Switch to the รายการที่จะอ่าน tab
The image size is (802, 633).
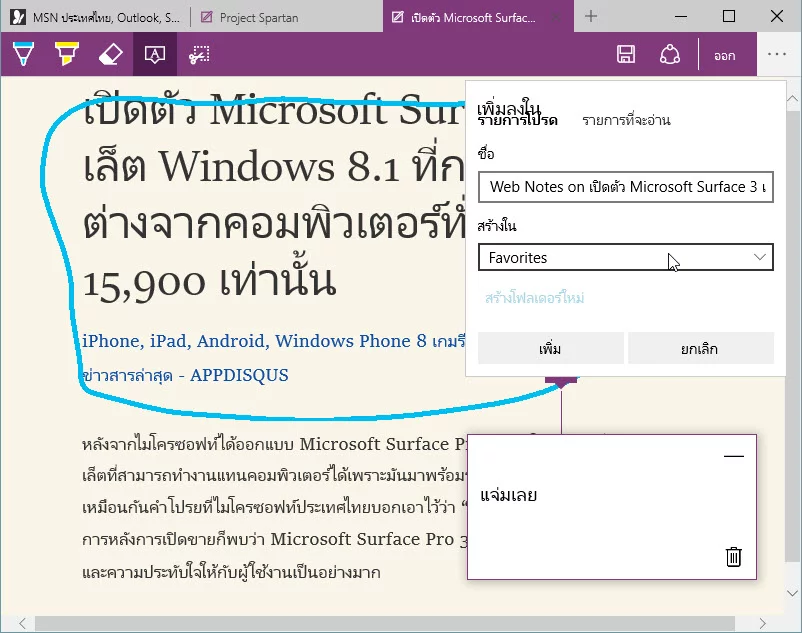626,120
